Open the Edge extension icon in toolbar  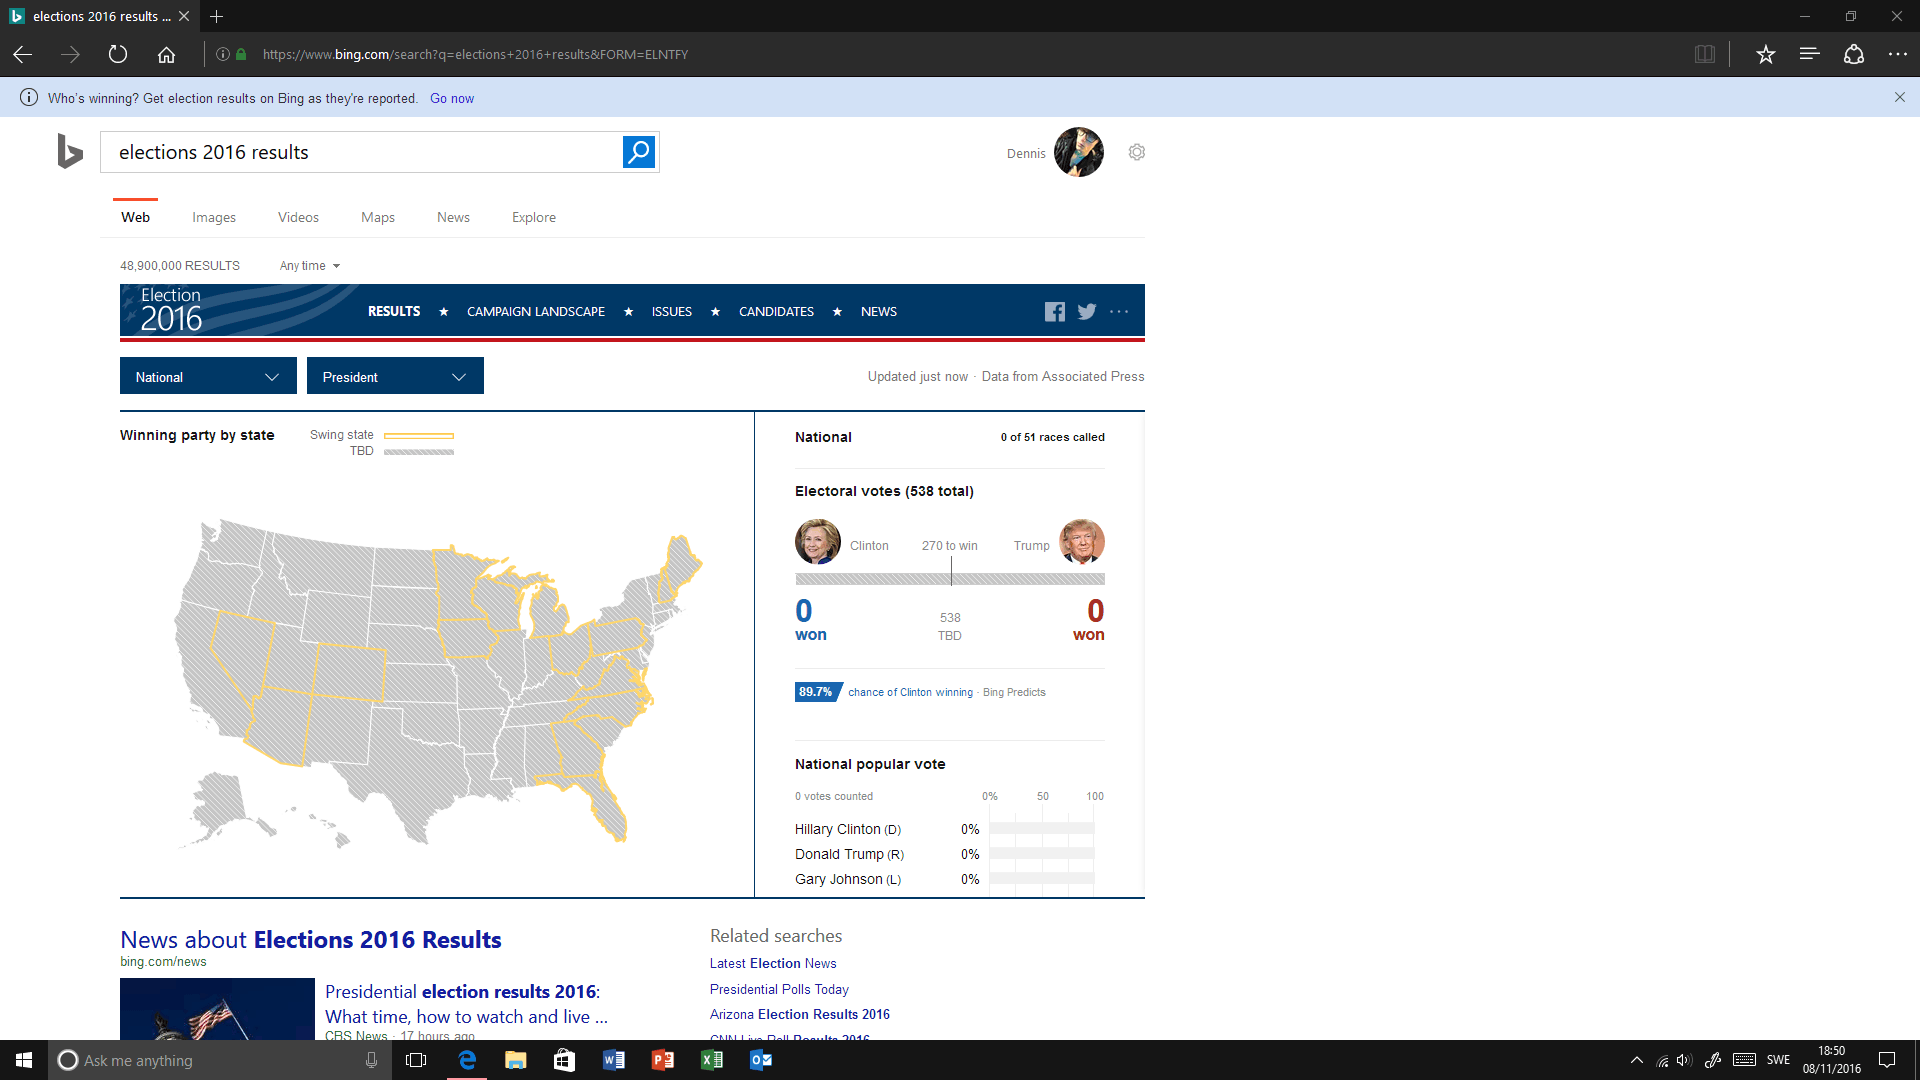[1854, 55]
